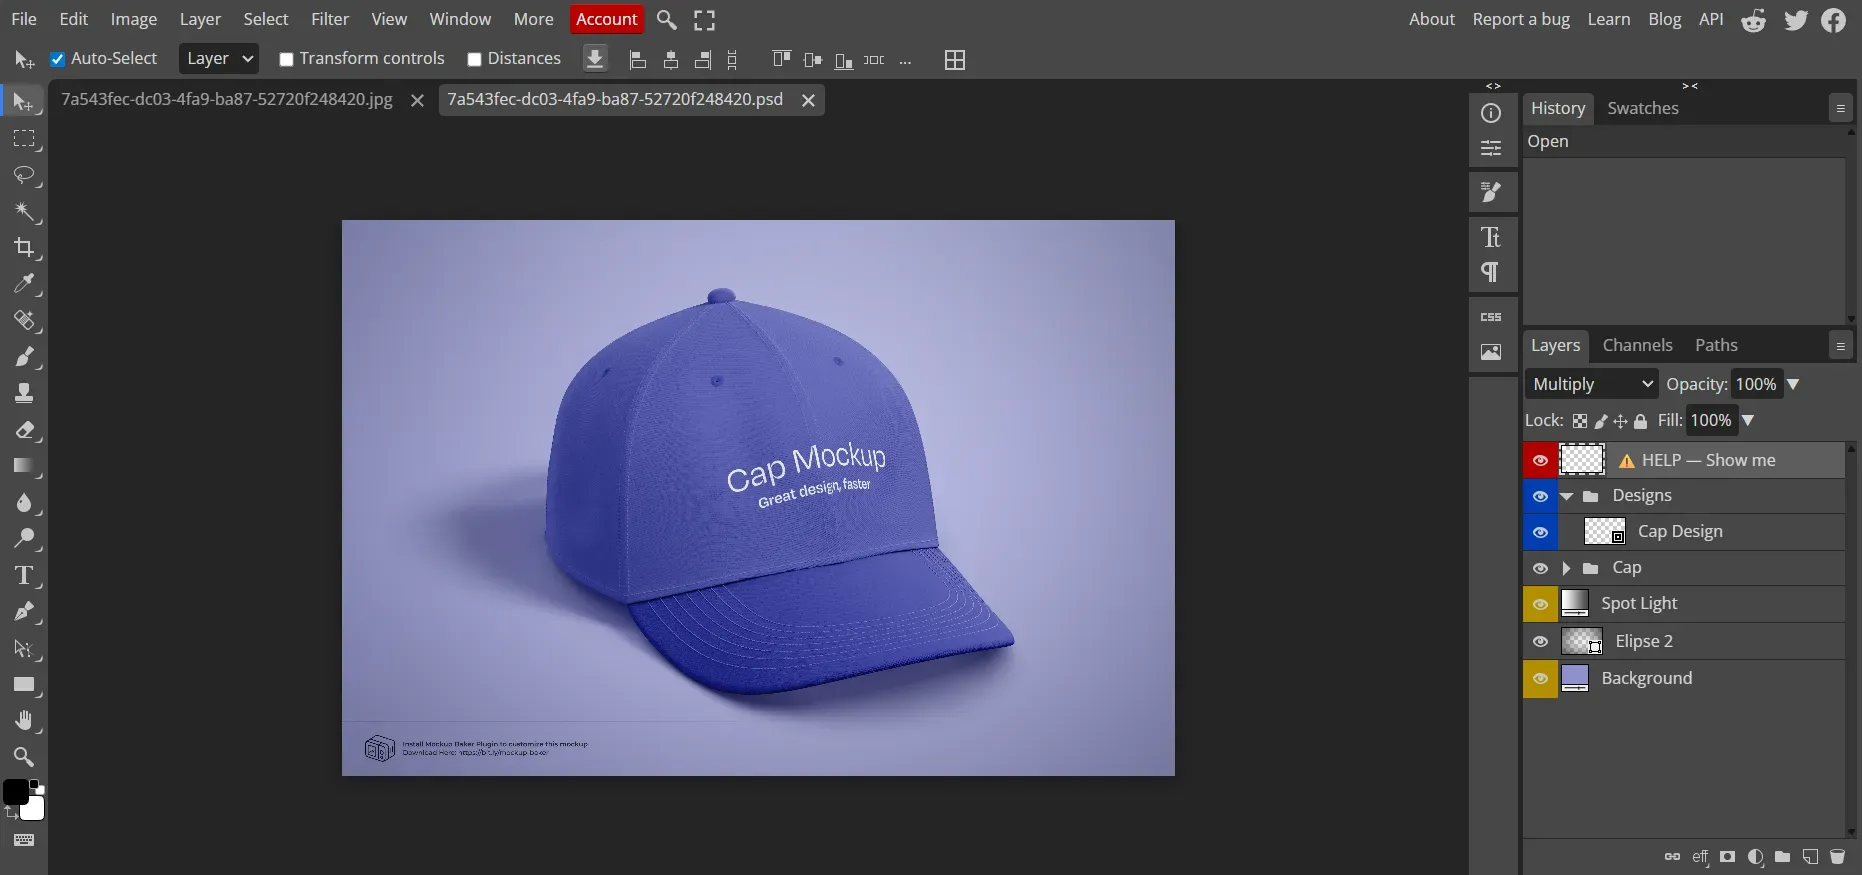Enable the Distances checkbox

(475, 59)
